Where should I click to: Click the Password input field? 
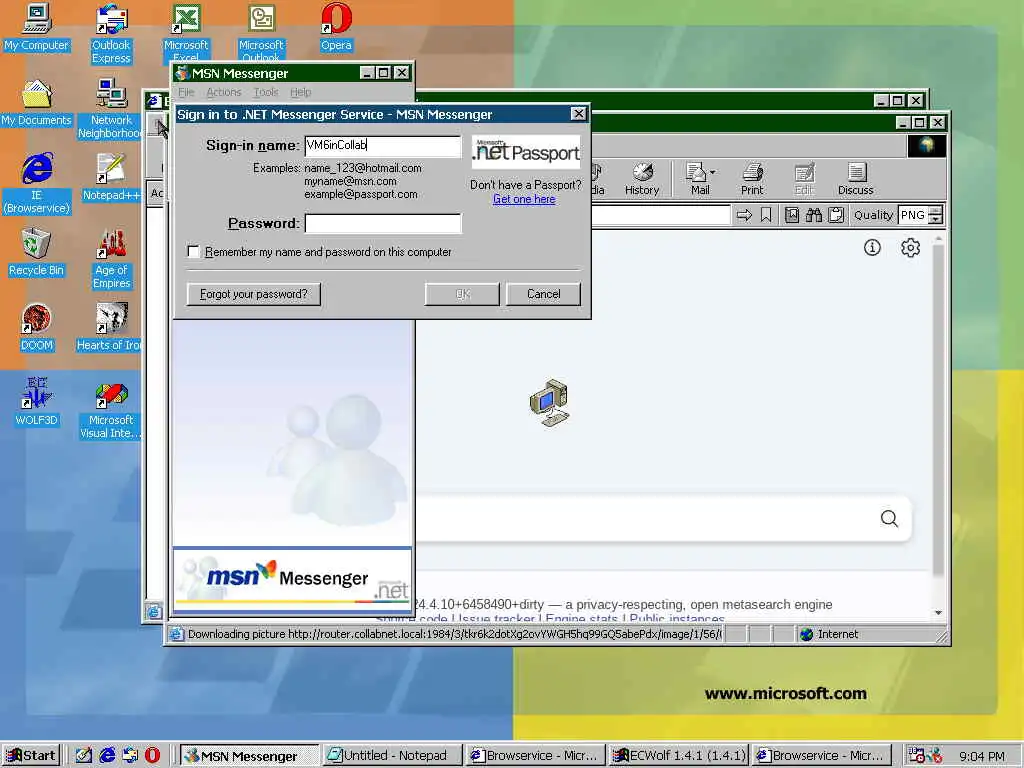click(383, 223)
